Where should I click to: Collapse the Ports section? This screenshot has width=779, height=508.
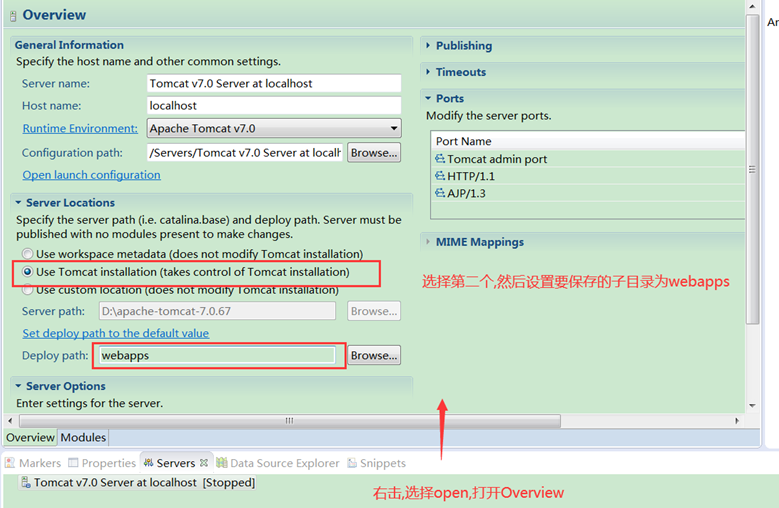point(428,98)
